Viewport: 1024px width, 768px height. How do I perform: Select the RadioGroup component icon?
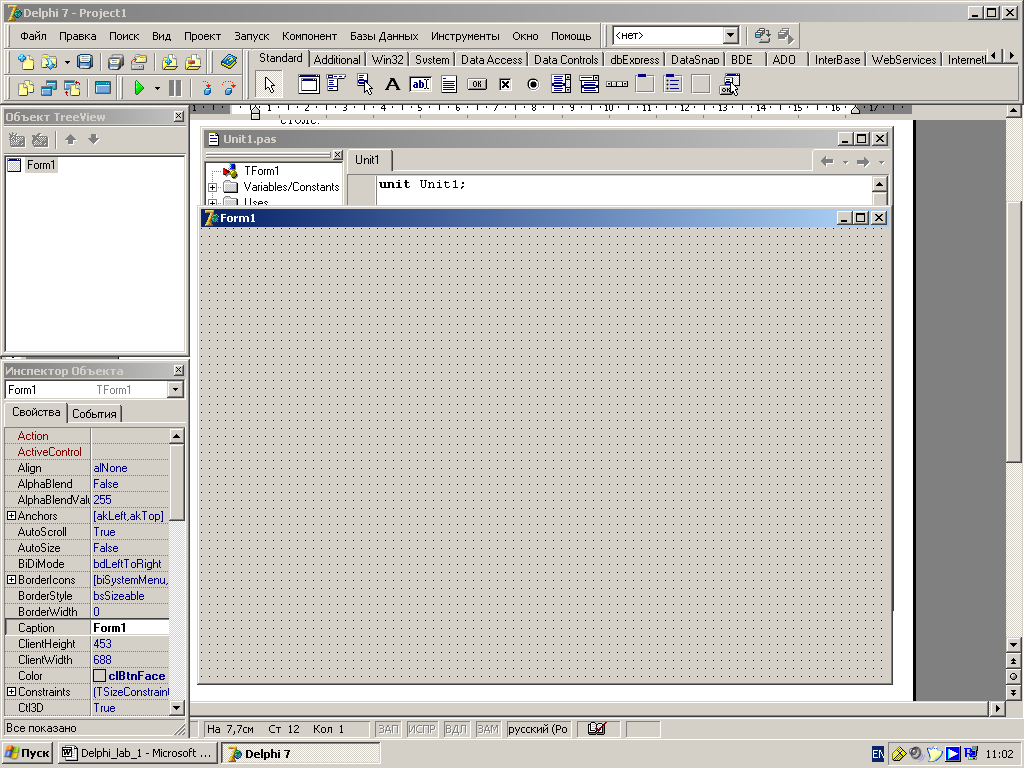click(x=673, y=84)
